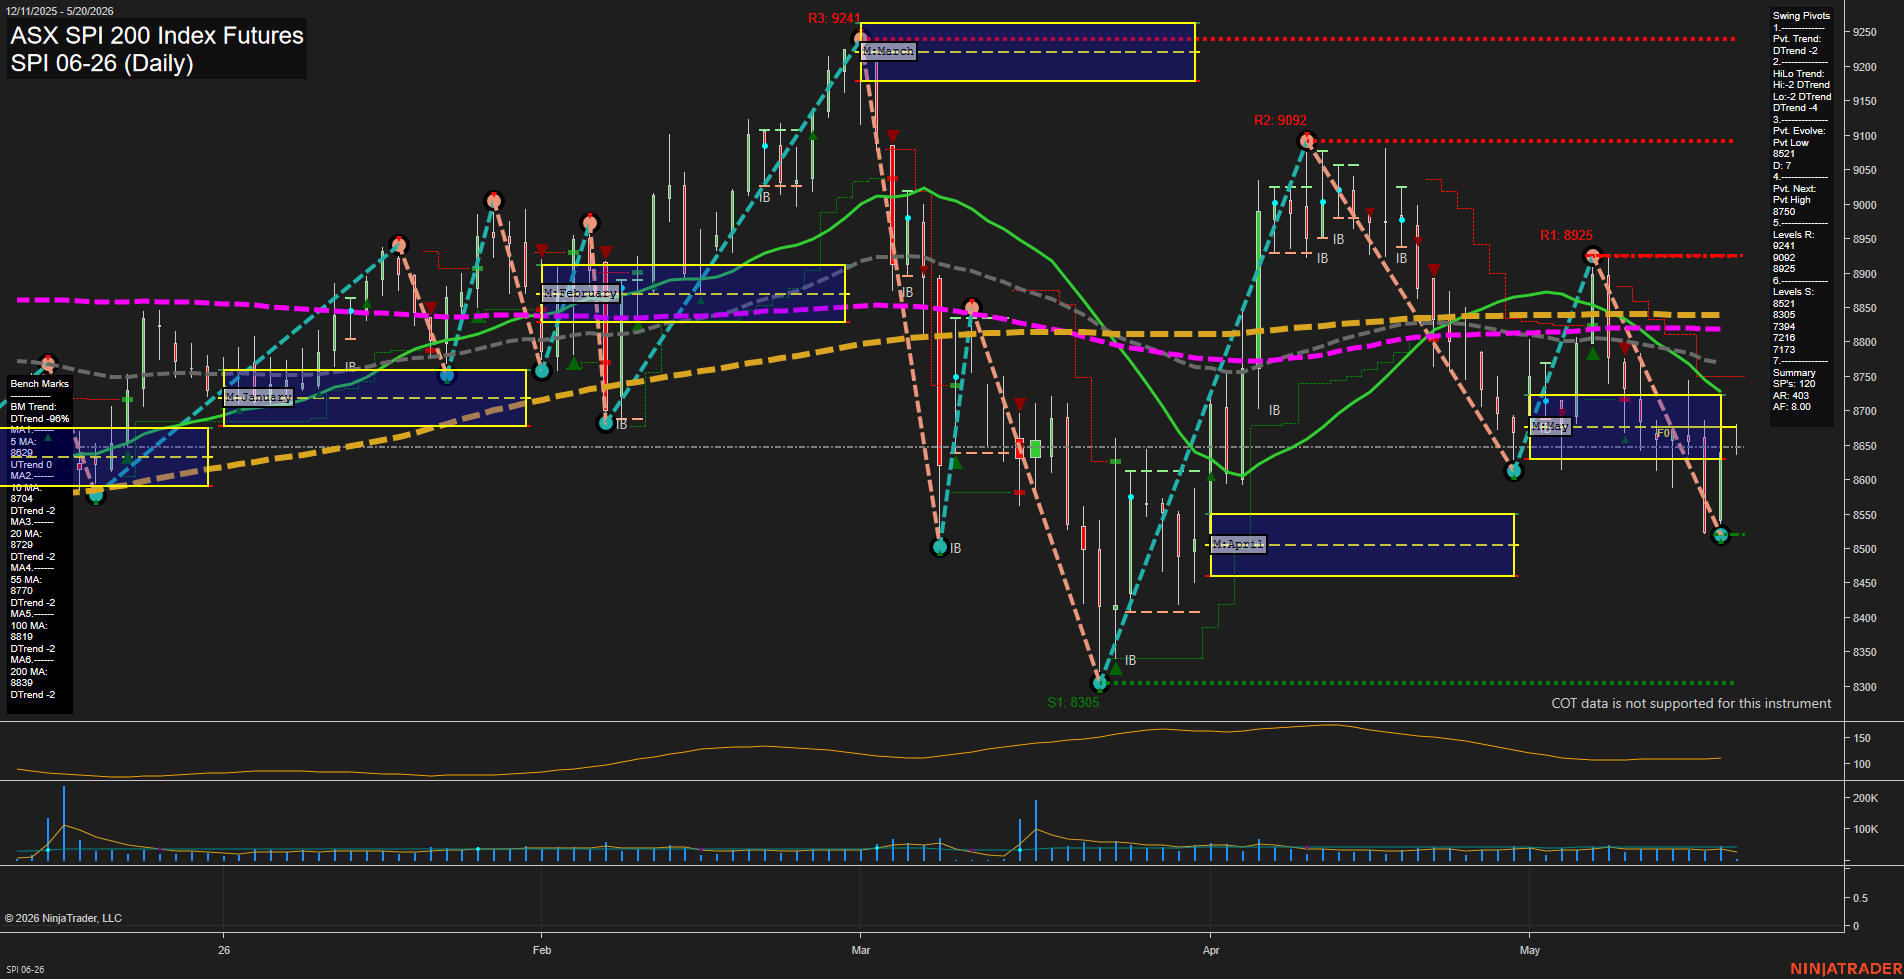Click the F0 label inside the May box
The height and width of the screenshot is (979, 1904).
pos(1662,434)
